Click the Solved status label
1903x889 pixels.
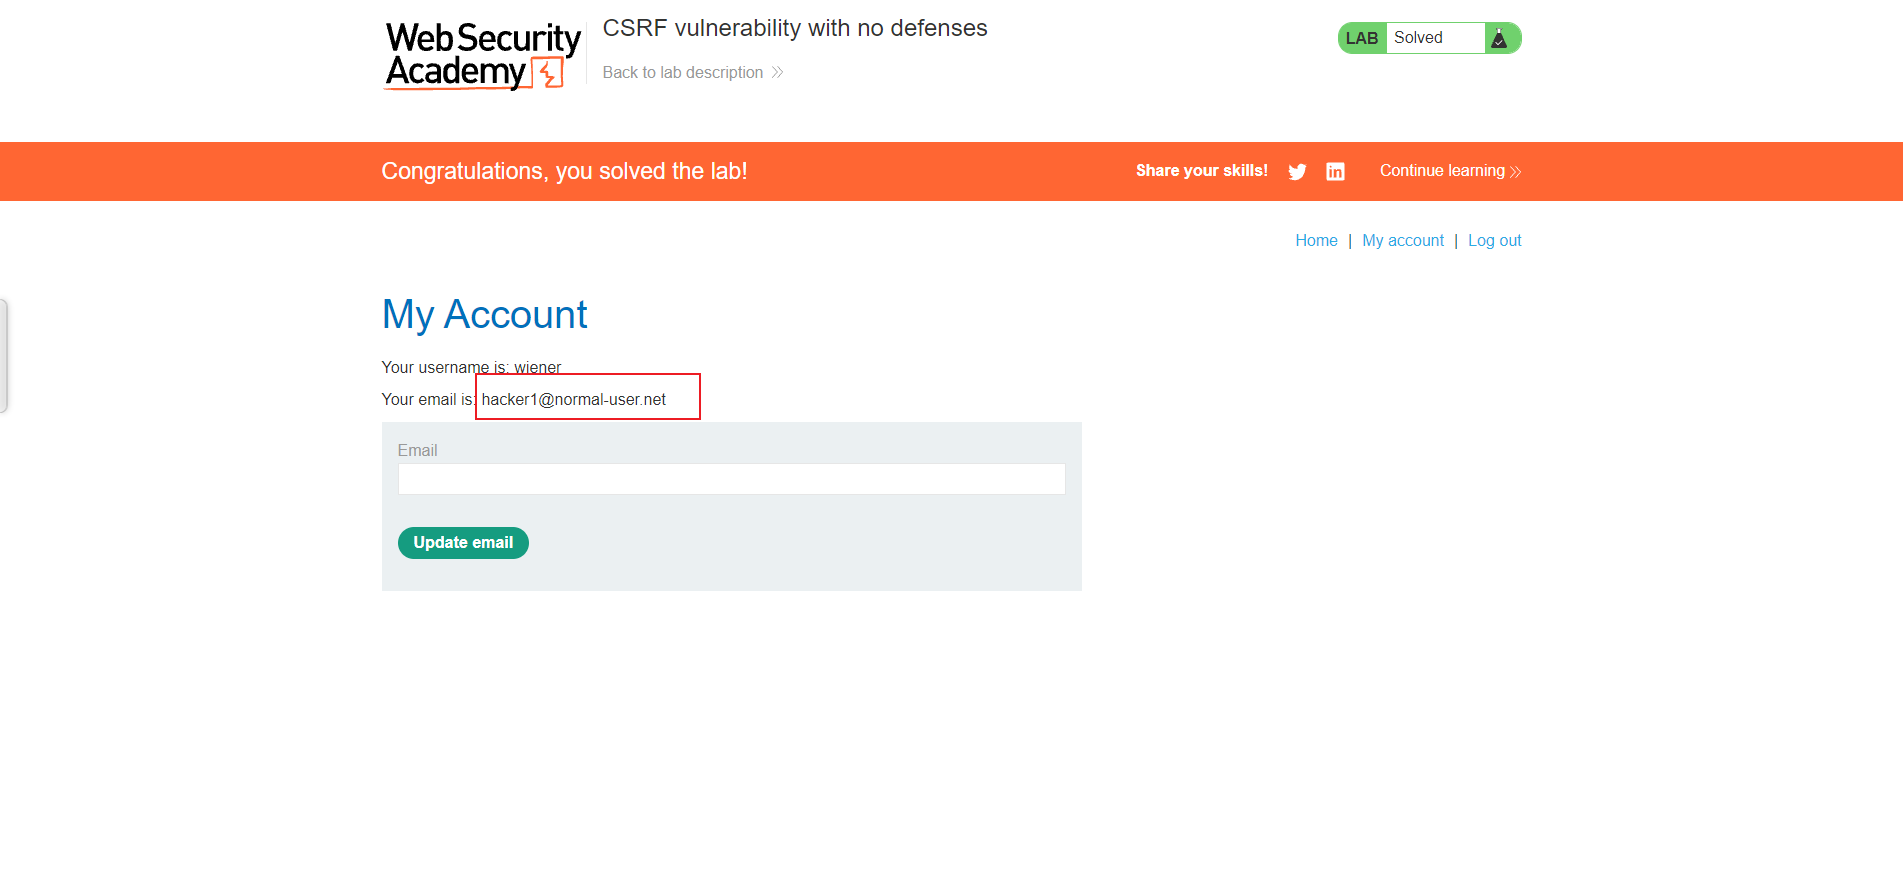coord(1418,38)
